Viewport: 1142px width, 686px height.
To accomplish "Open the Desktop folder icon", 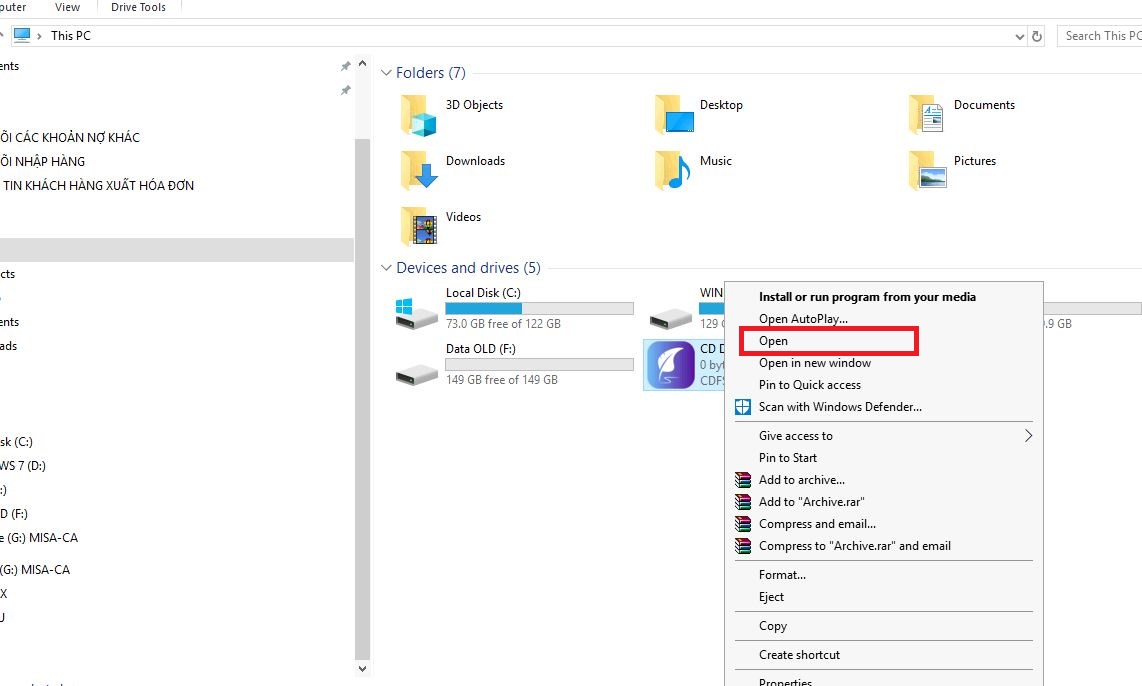I will pyautogui.click(x=674, y=115).
